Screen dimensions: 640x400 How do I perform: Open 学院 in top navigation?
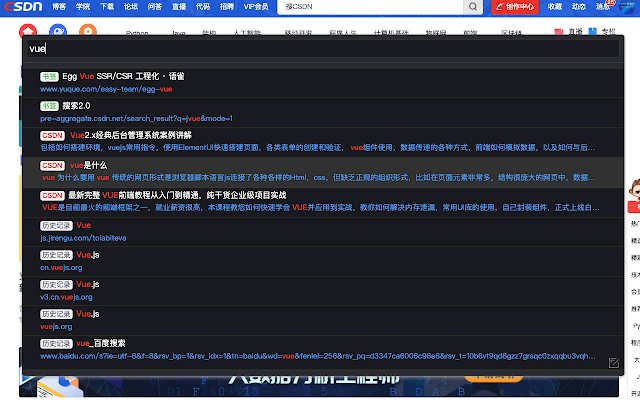(83, 7)
